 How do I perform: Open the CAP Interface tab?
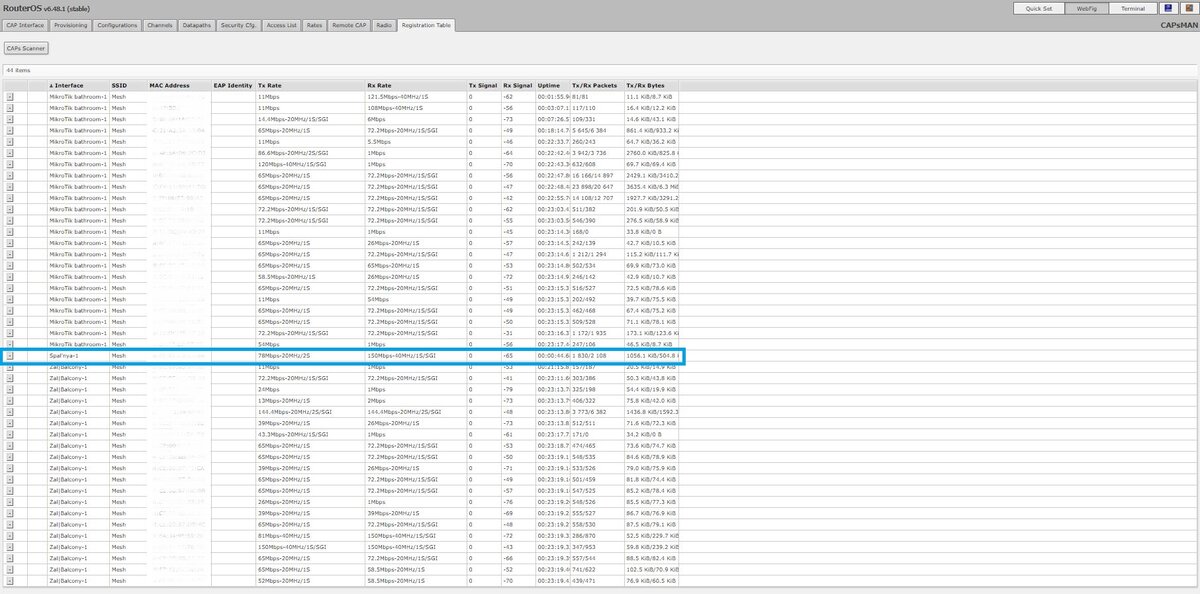click(x=25, y=25)
